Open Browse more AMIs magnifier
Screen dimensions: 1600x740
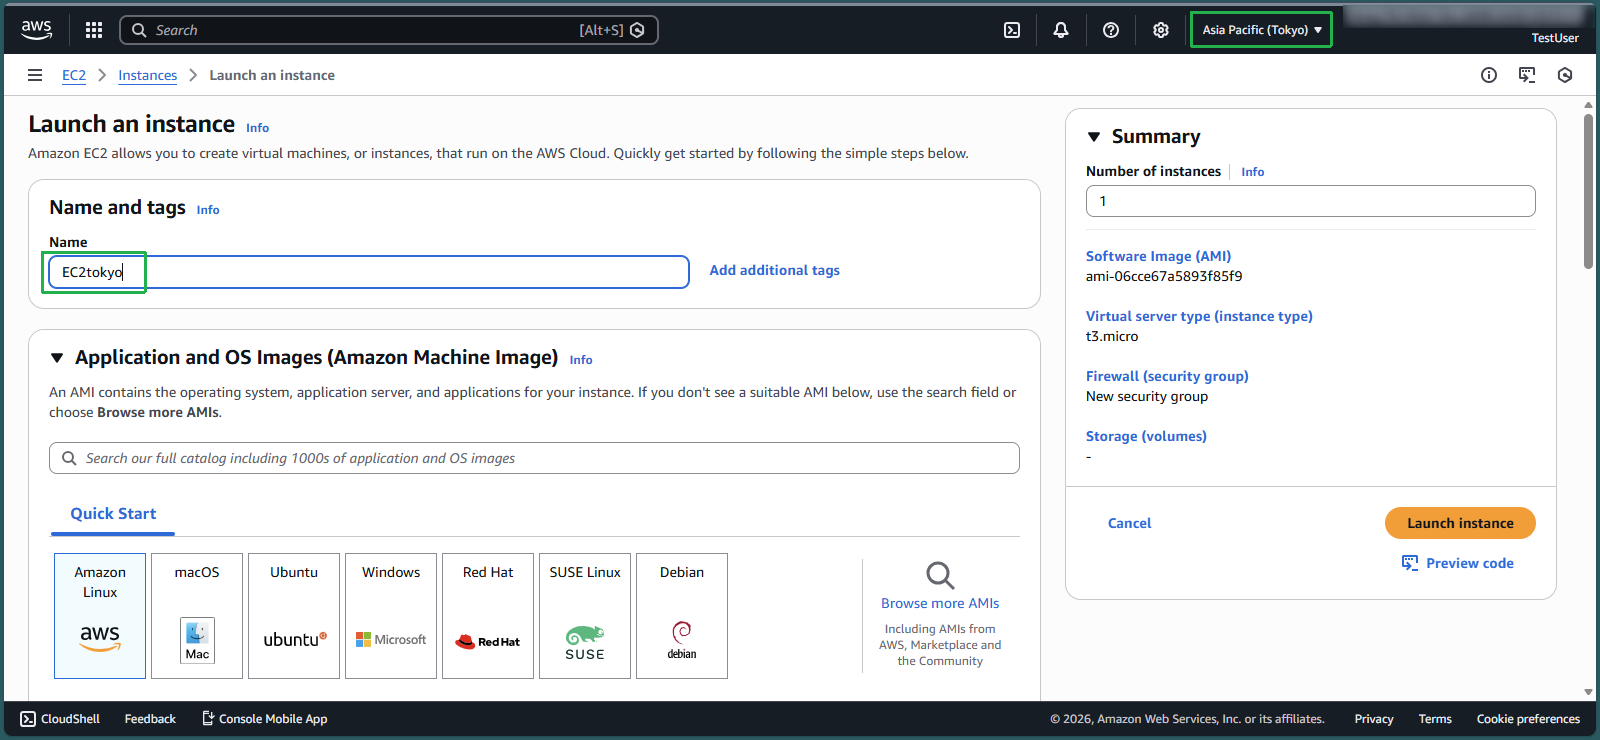pos(940,576)
